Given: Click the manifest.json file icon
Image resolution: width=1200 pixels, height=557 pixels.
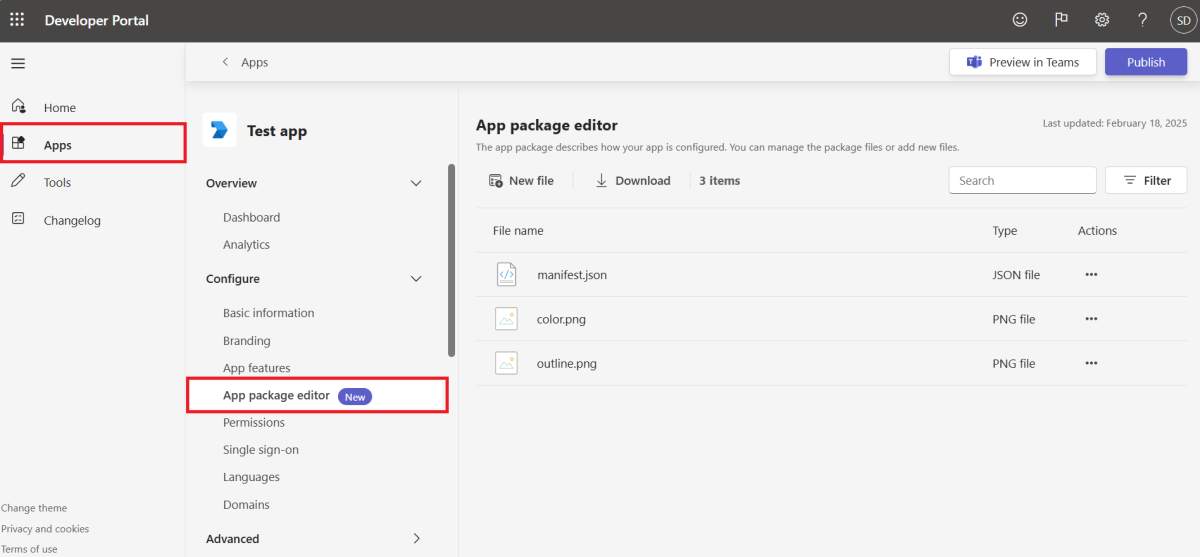Looking at the screenshot, I should tap(507, 275).
